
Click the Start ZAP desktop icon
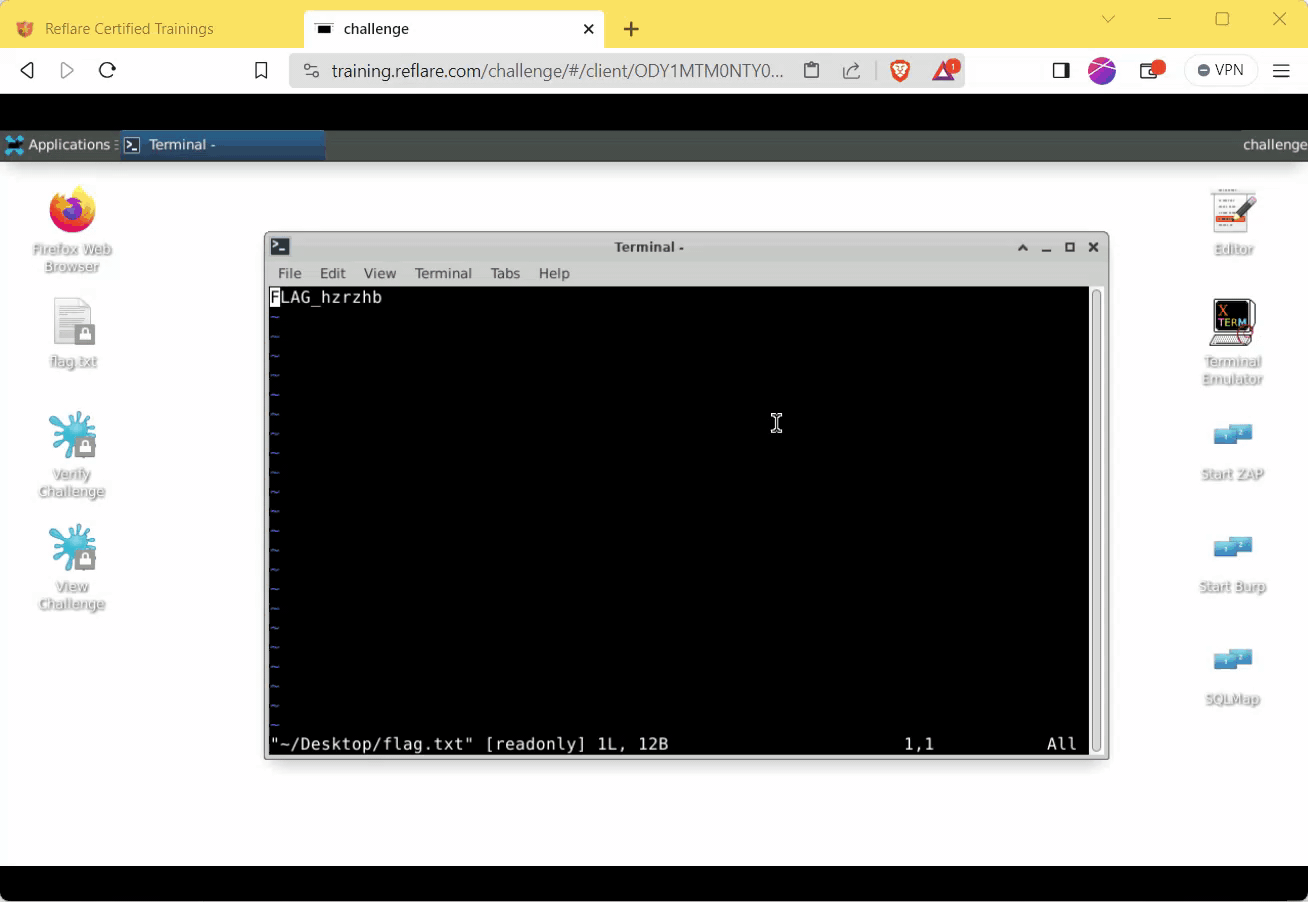[x=1233, y=450]
